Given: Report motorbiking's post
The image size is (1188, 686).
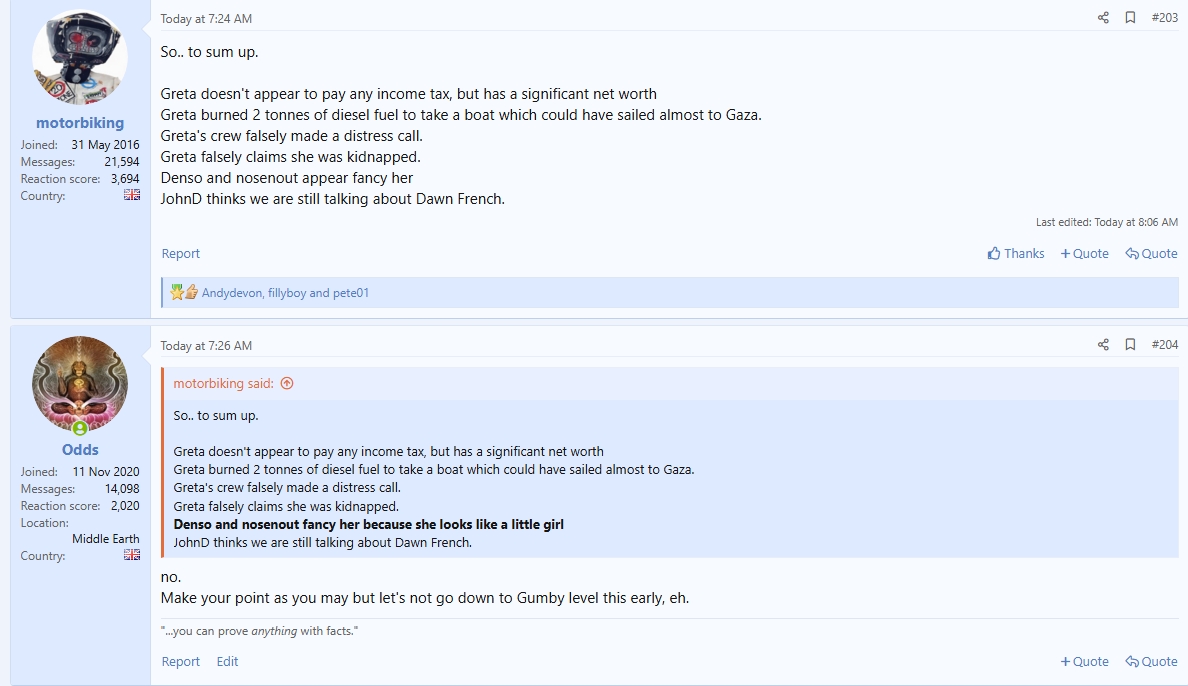Looking at the screenshot, I should click(181, 254).
